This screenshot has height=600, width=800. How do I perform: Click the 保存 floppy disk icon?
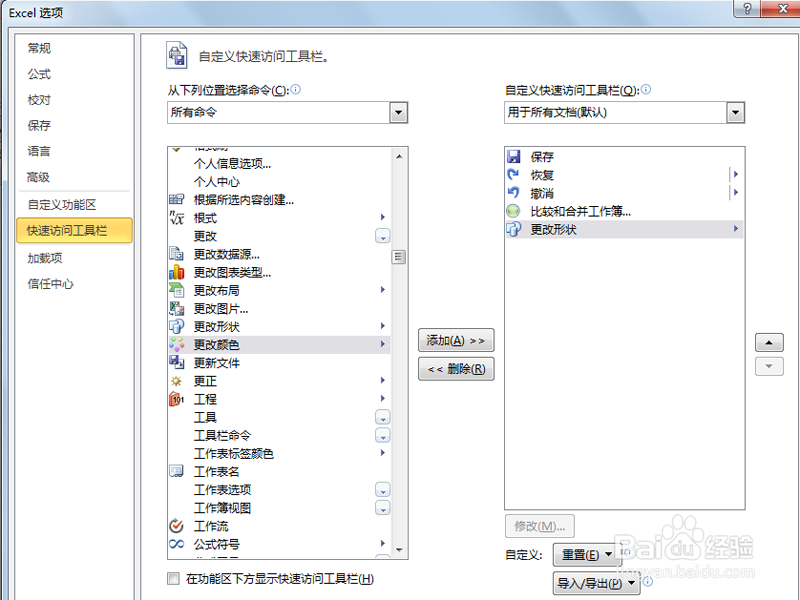pos(514,157)
